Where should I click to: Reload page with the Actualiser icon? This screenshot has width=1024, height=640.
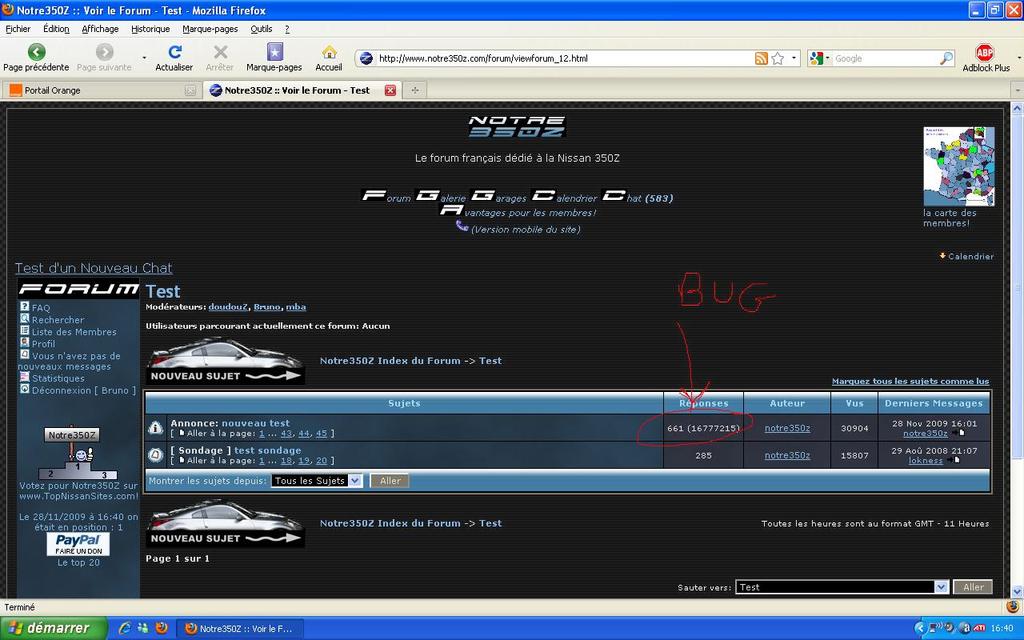(174, 52)
